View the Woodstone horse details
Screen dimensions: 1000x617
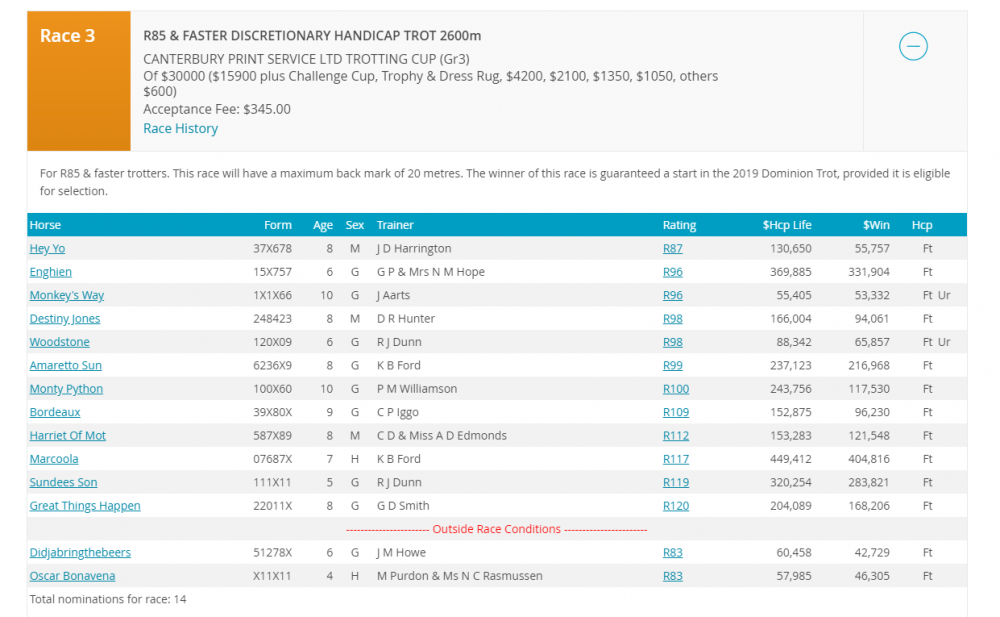click(x=59, y=342)
